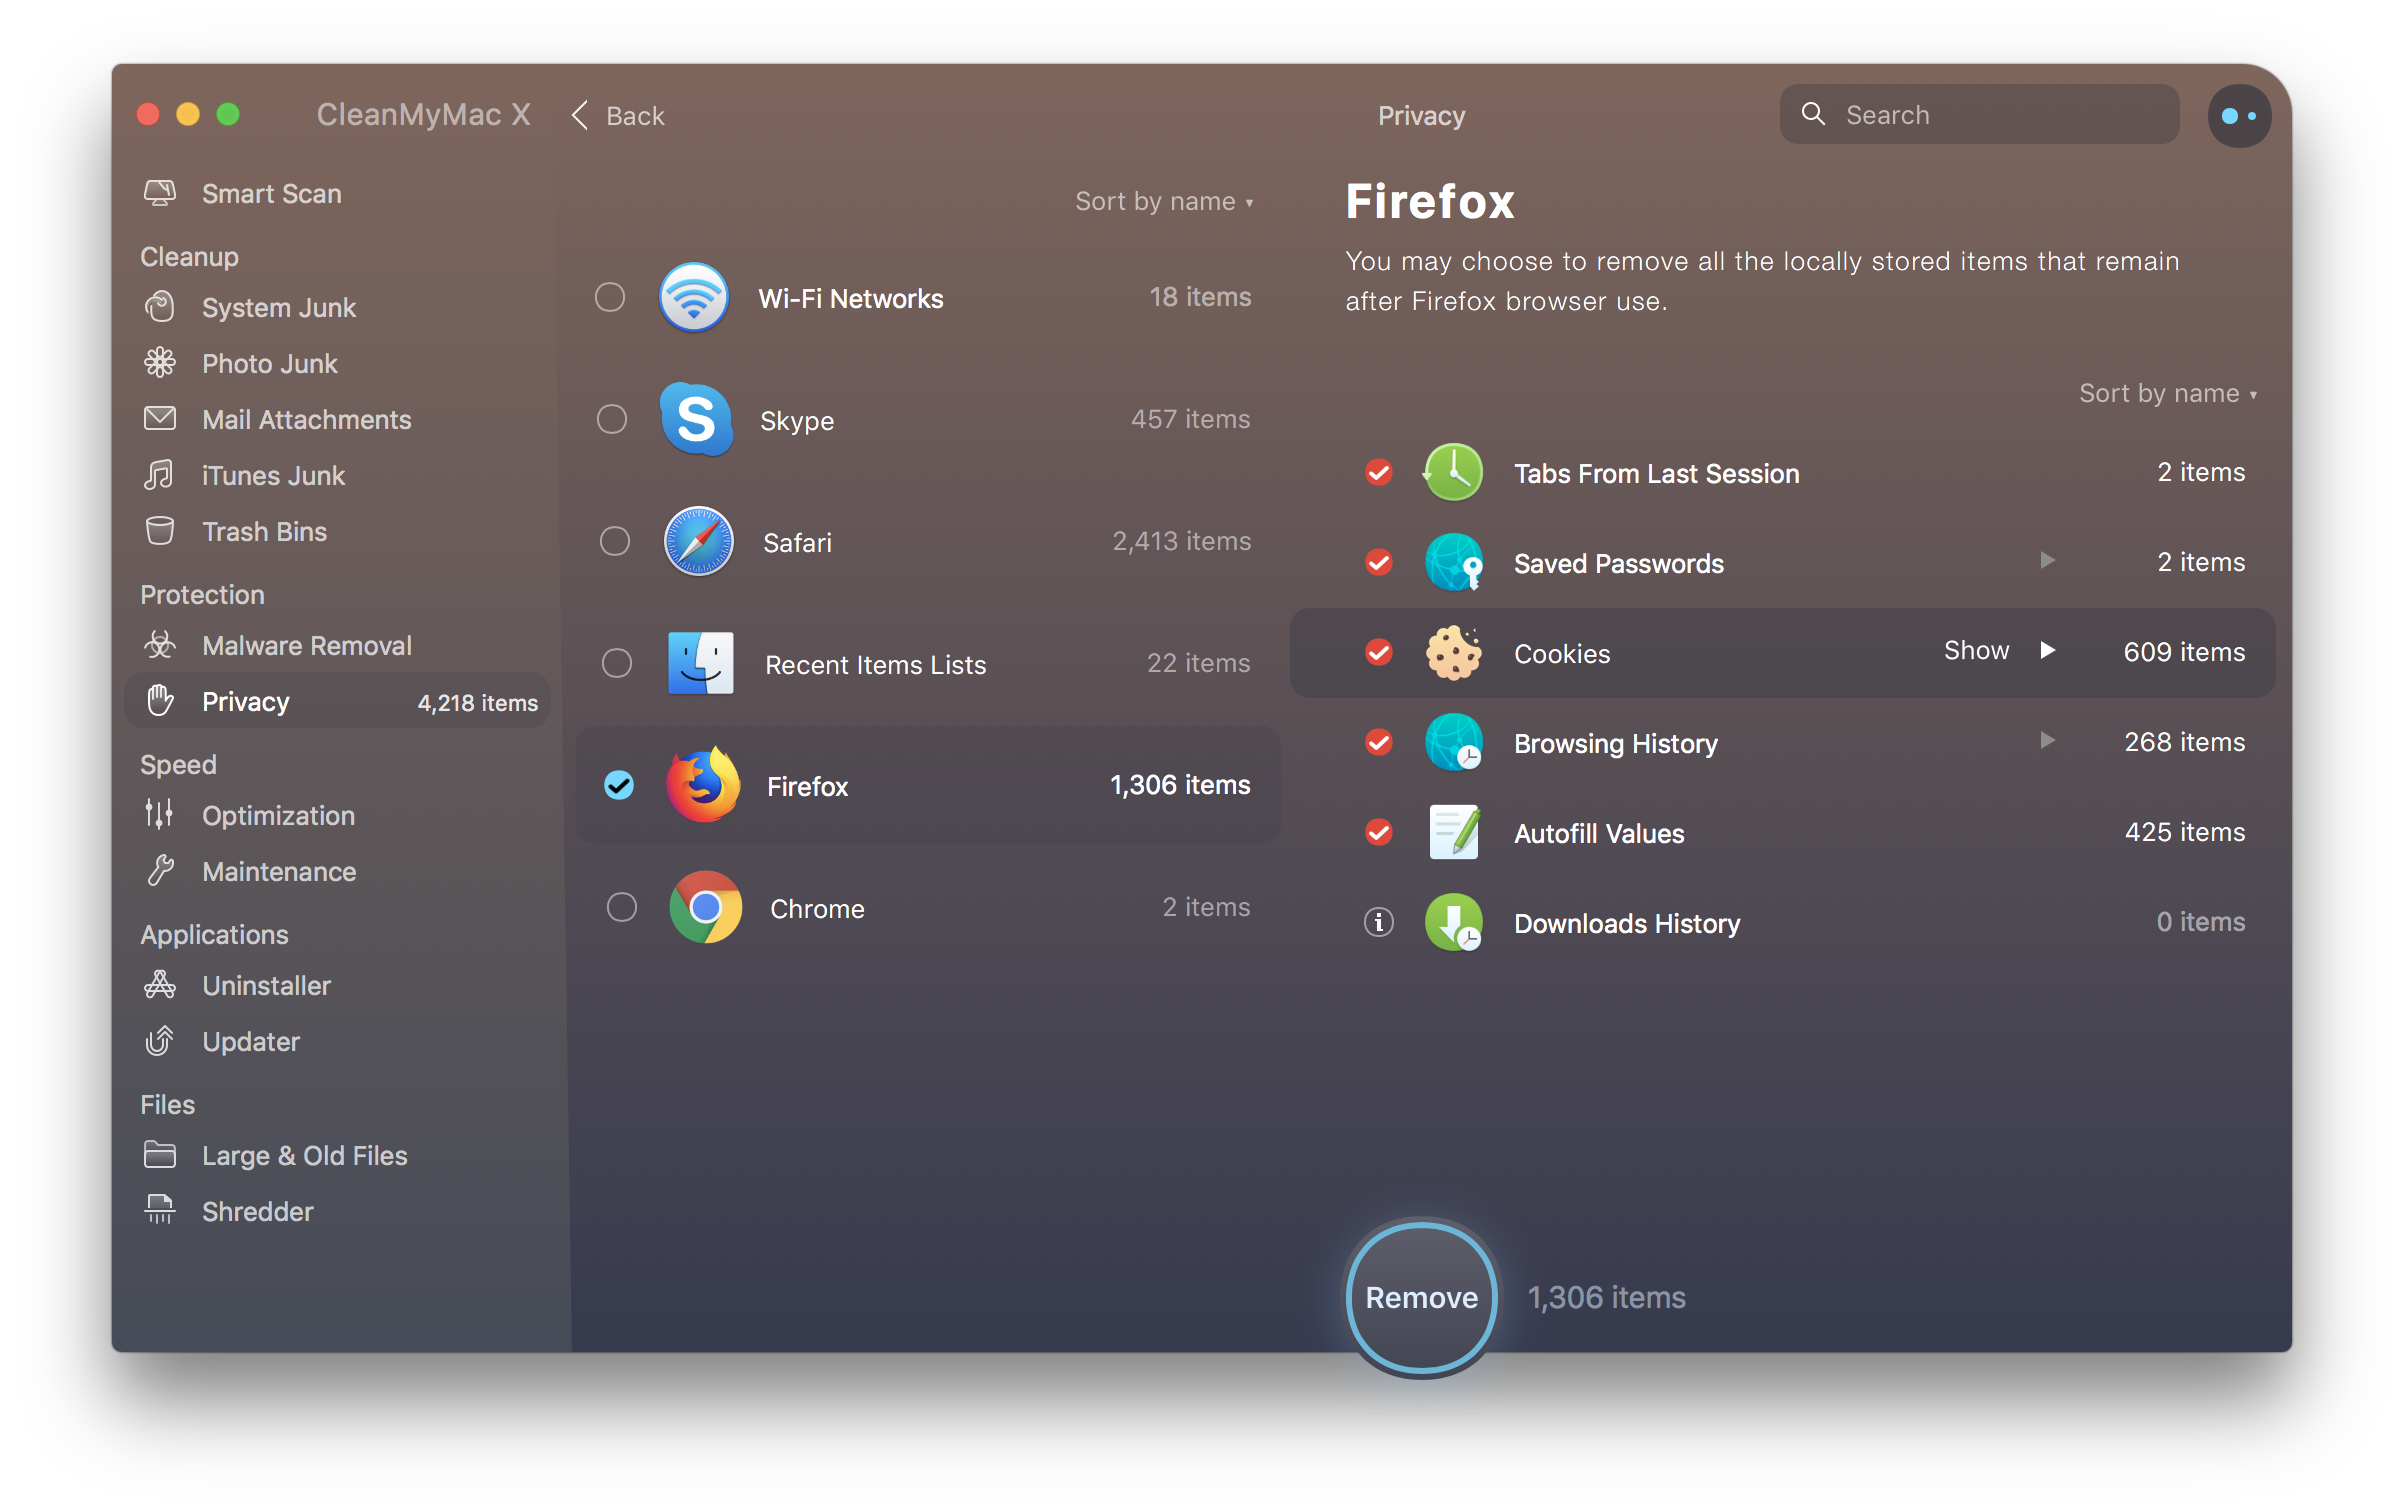Select the System Junk cleanup tool

tap(279, 307)
